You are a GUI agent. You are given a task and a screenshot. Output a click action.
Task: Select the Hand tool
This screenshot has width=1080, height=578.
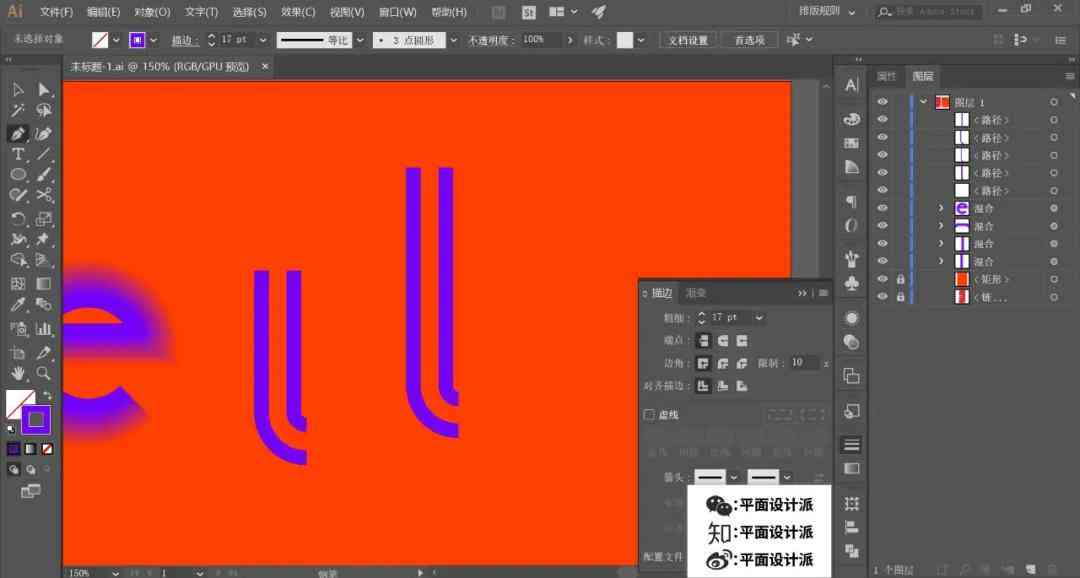click(x=18, y=373)
